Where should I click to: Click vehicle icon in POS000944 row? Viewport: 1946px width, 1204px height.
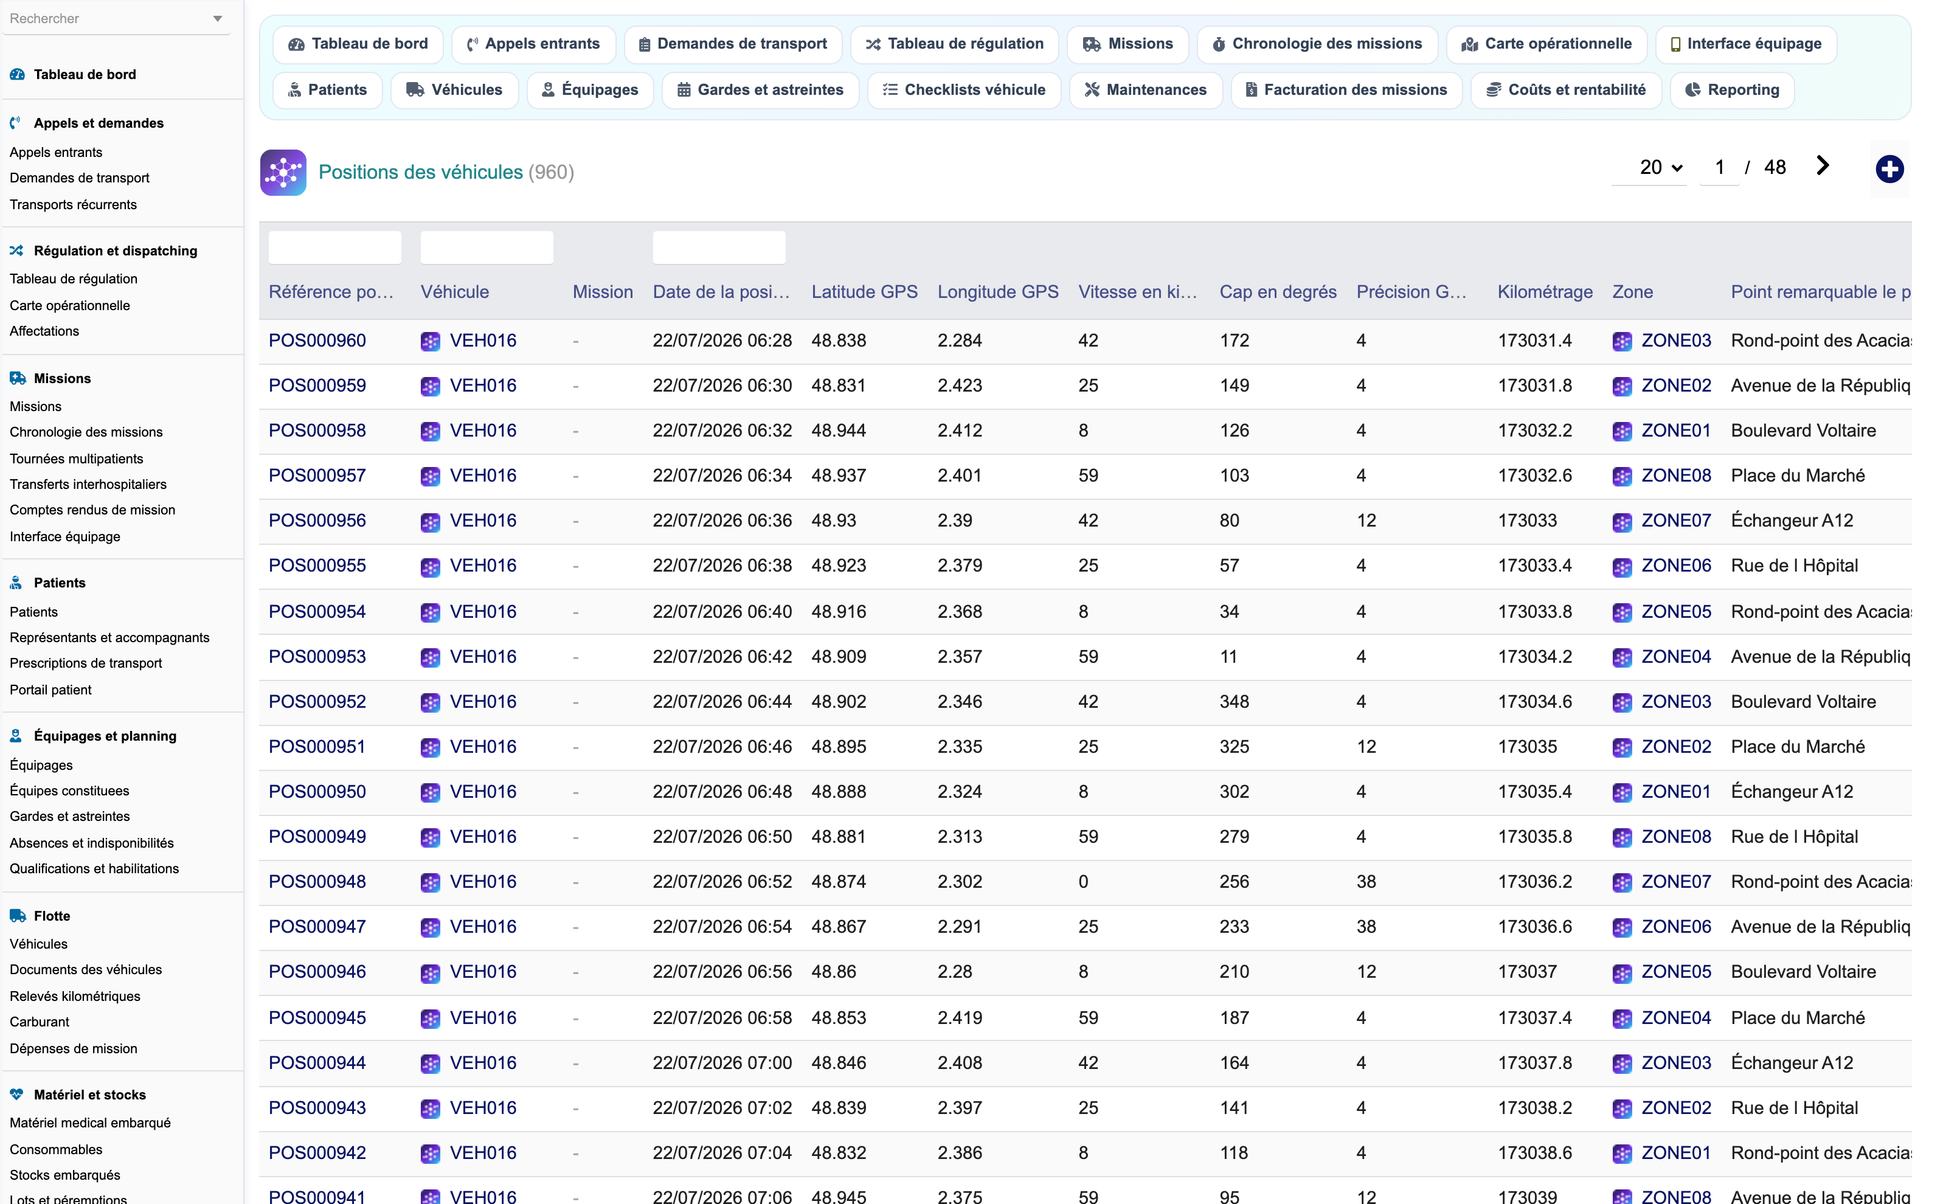(x=430, y=1064)
